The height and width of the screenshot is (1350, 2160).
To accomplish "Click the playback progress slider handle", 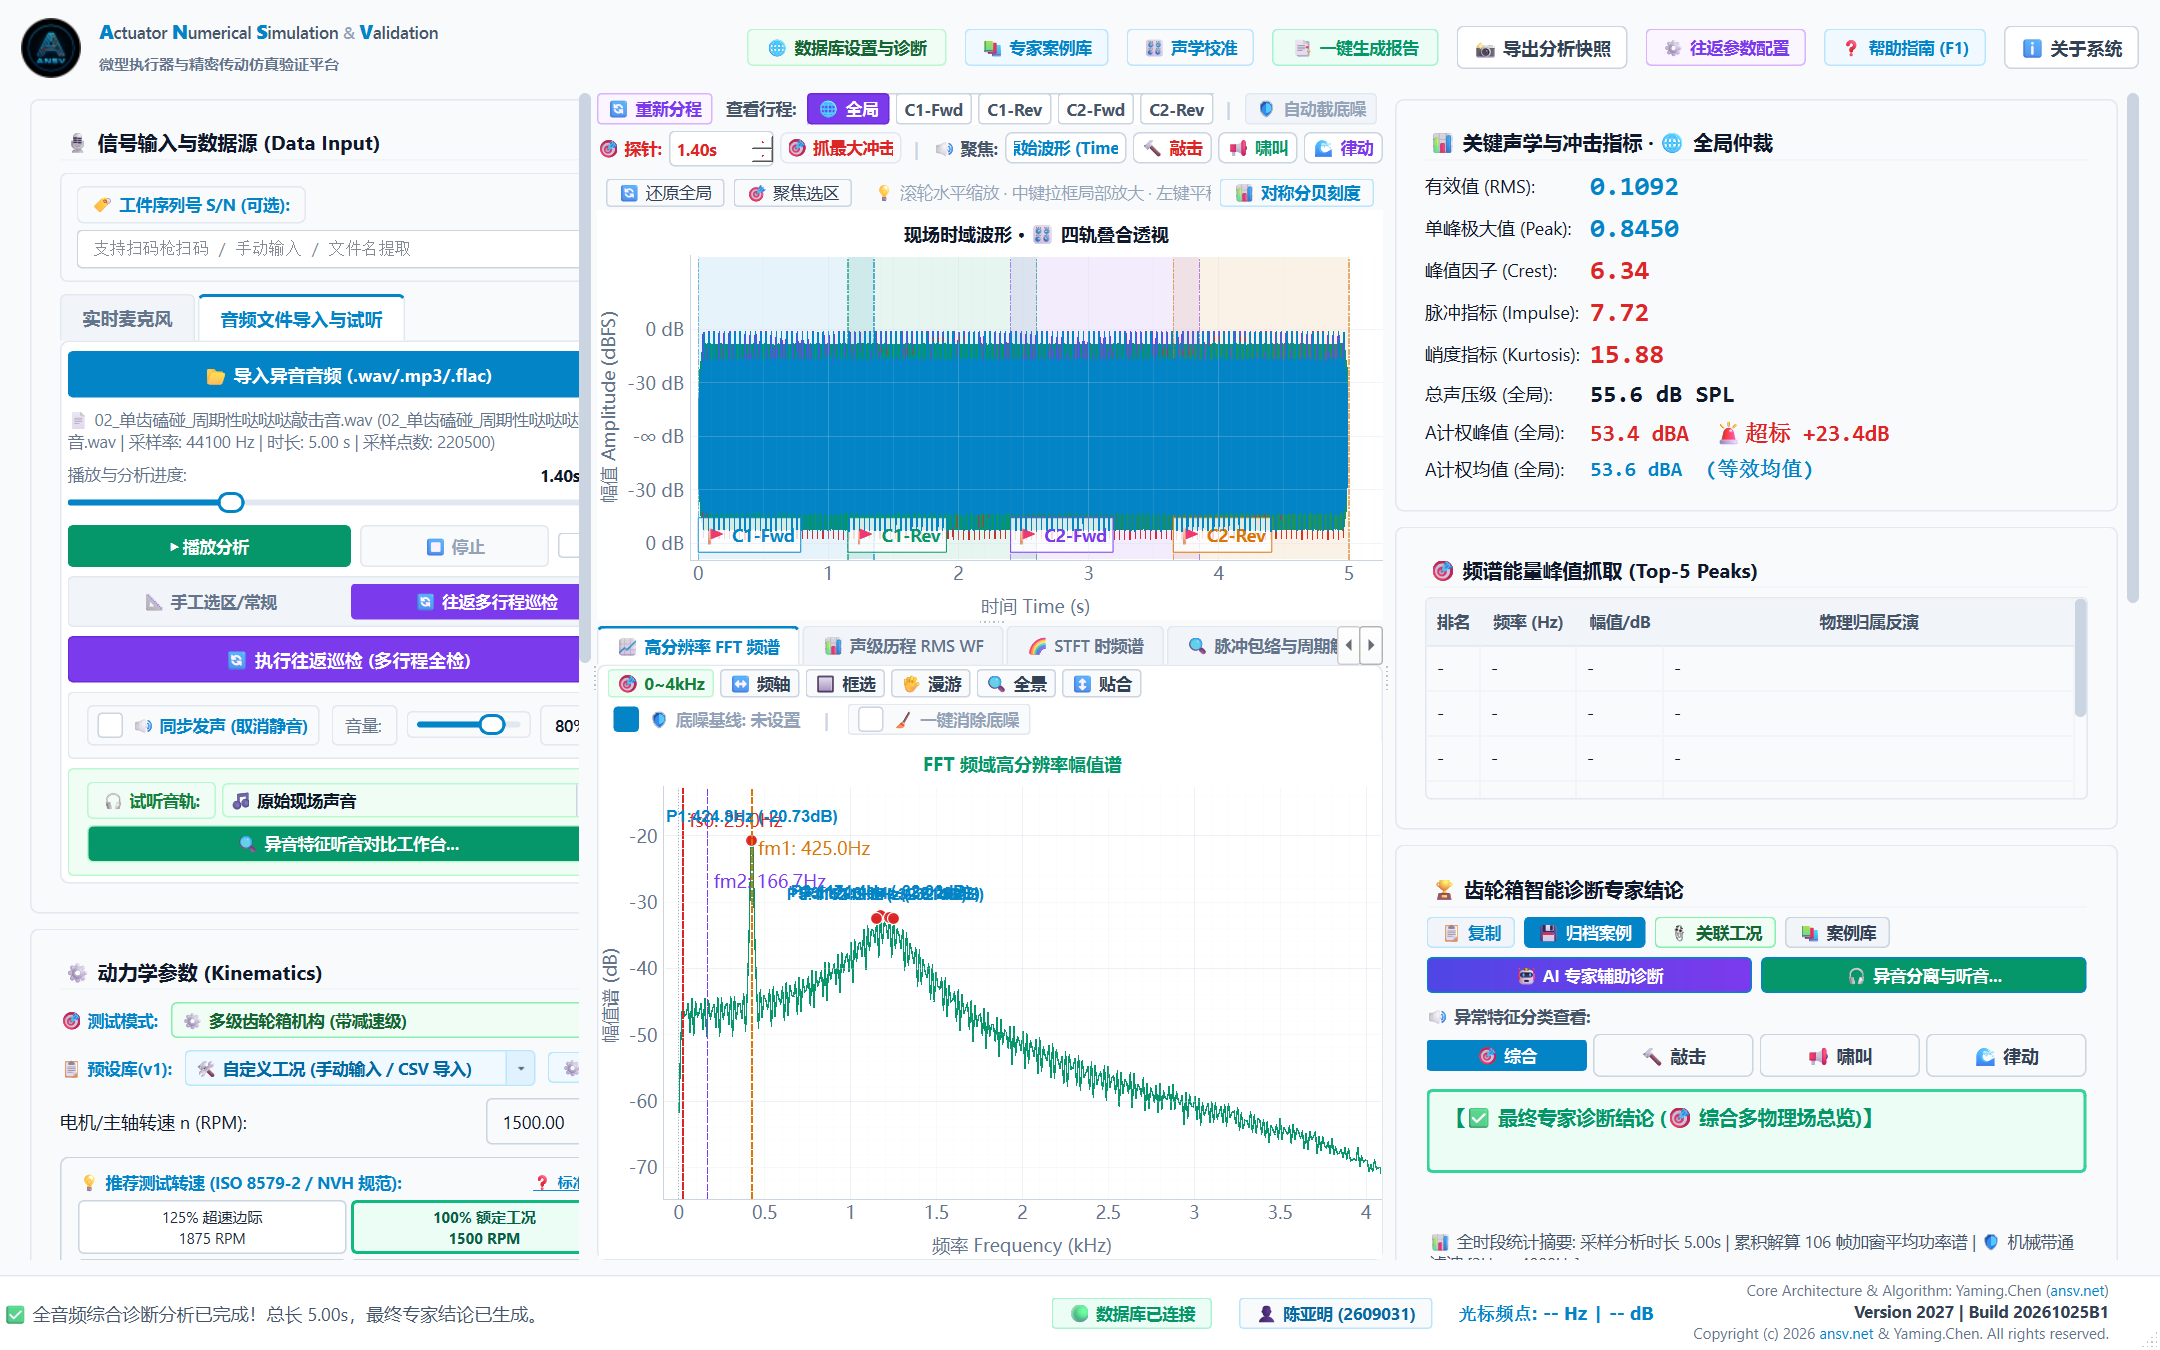I will pos(231,502).
